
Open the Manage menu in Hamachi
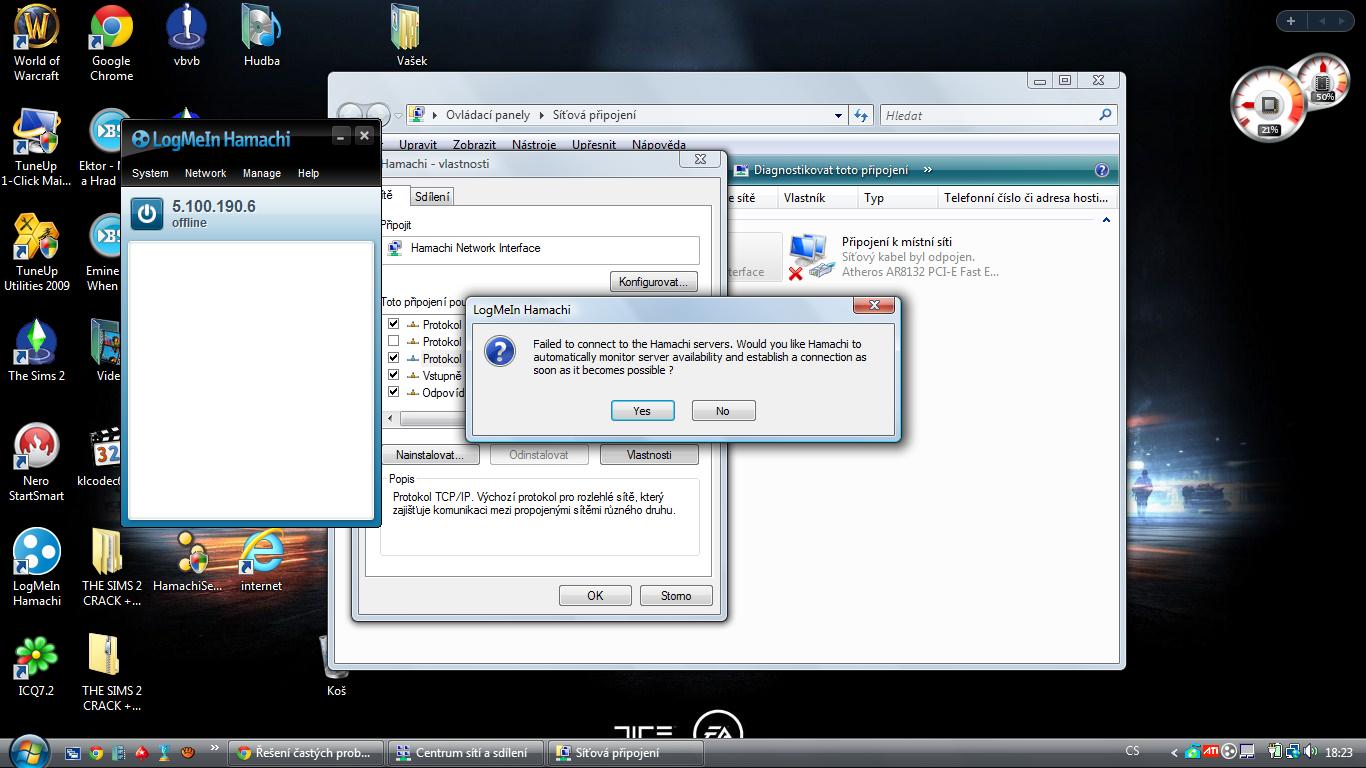tap(261, 173)
